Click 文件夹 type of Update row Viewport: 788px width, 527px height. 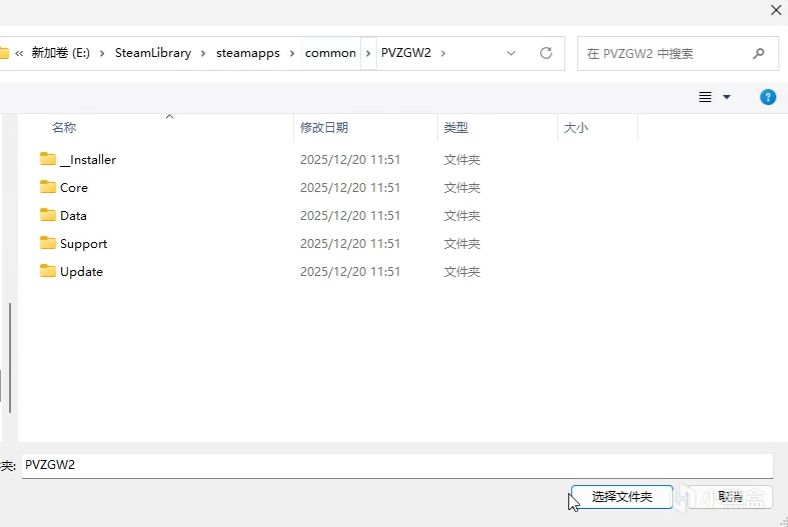(x=462, y=272)
